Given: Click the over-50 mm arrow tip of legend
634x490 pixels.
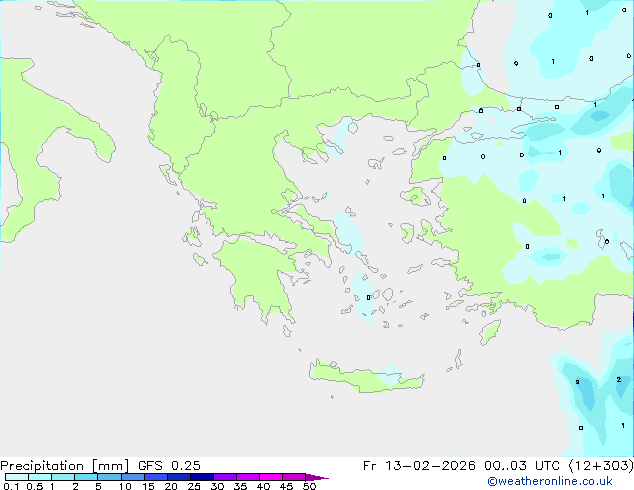Looking at the screenshot, I should (319, 478).
